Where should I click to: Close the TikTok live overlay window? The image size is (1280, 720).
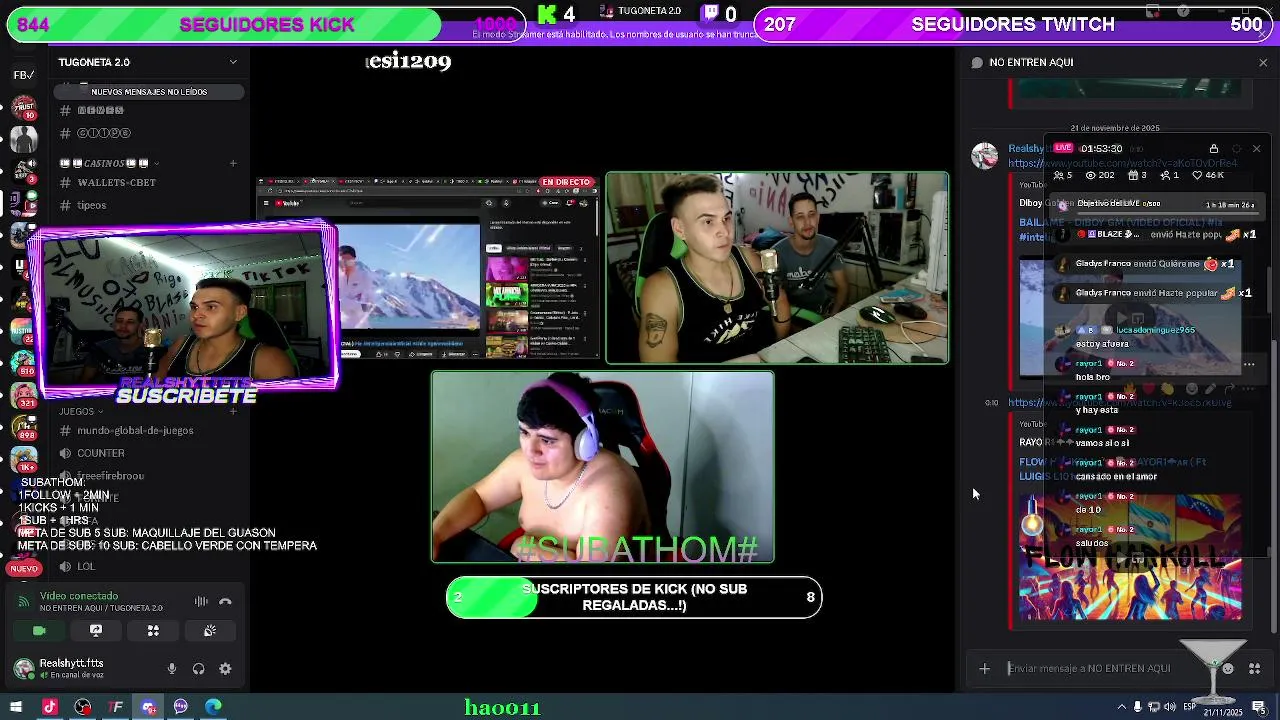coord(1256,149)
